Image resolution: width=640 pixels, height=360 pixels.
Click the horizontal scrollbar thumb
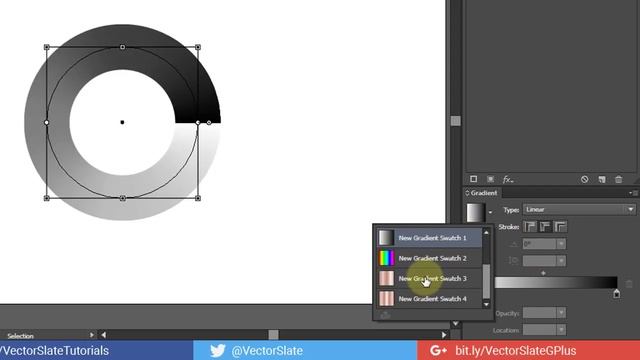tap(273, 335)
